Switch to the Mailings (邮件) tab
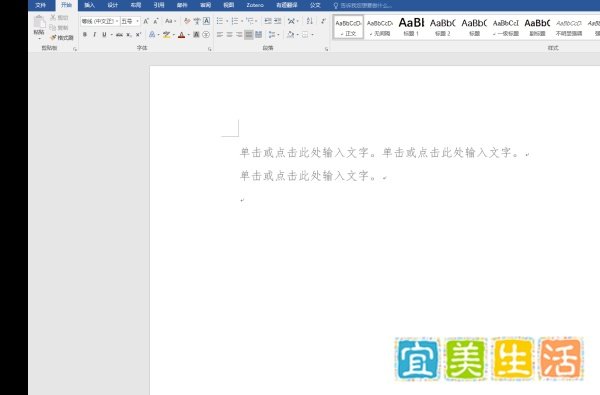This screenshot has width=600, height=395. click(x=182, y=5)
